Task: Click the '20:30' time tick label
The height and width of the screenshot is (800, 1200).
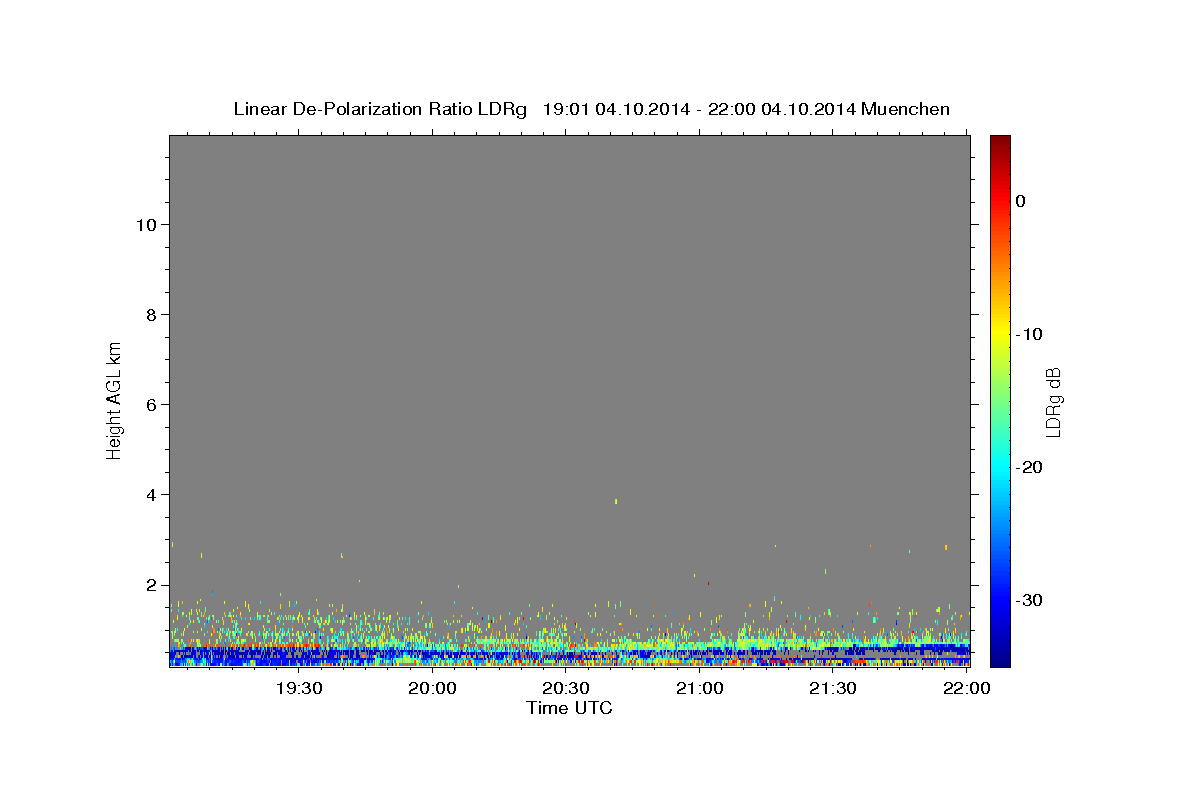Action: (566, 688)
